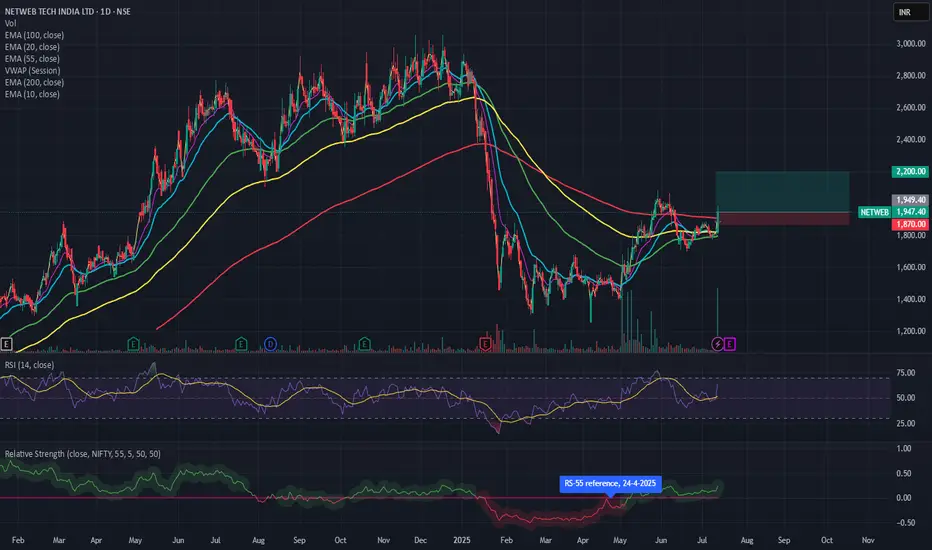Select the EMA (55, close) legend
932x550 pixels.
pyautogui.click(x=32, y=59)
